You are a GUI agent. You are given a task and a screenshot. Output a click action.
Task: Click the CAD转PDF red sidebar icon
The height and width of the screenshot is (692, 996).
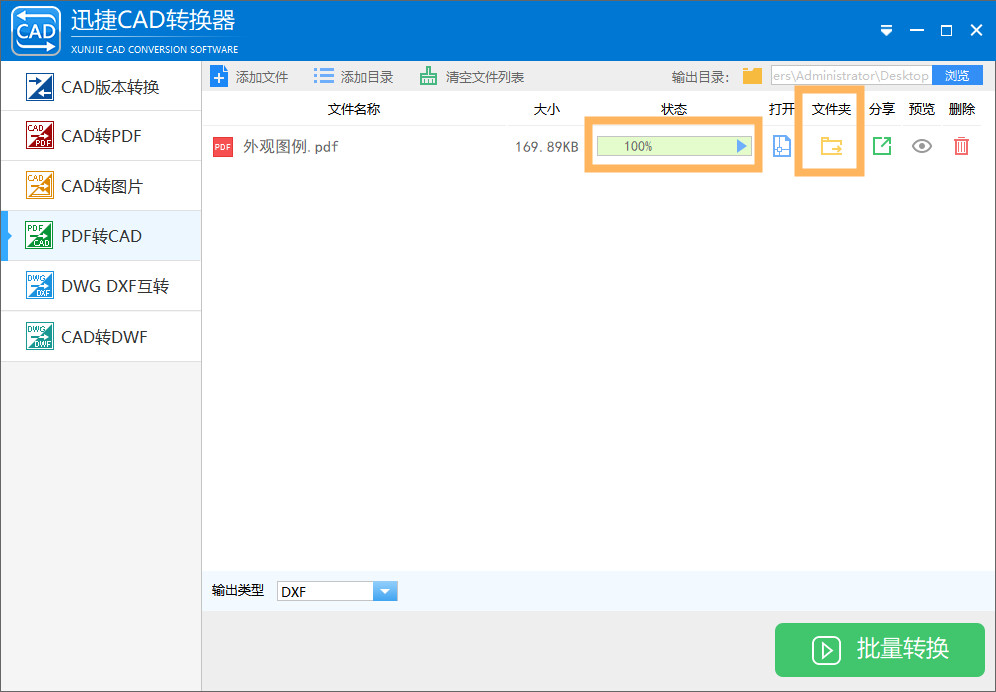39,135
